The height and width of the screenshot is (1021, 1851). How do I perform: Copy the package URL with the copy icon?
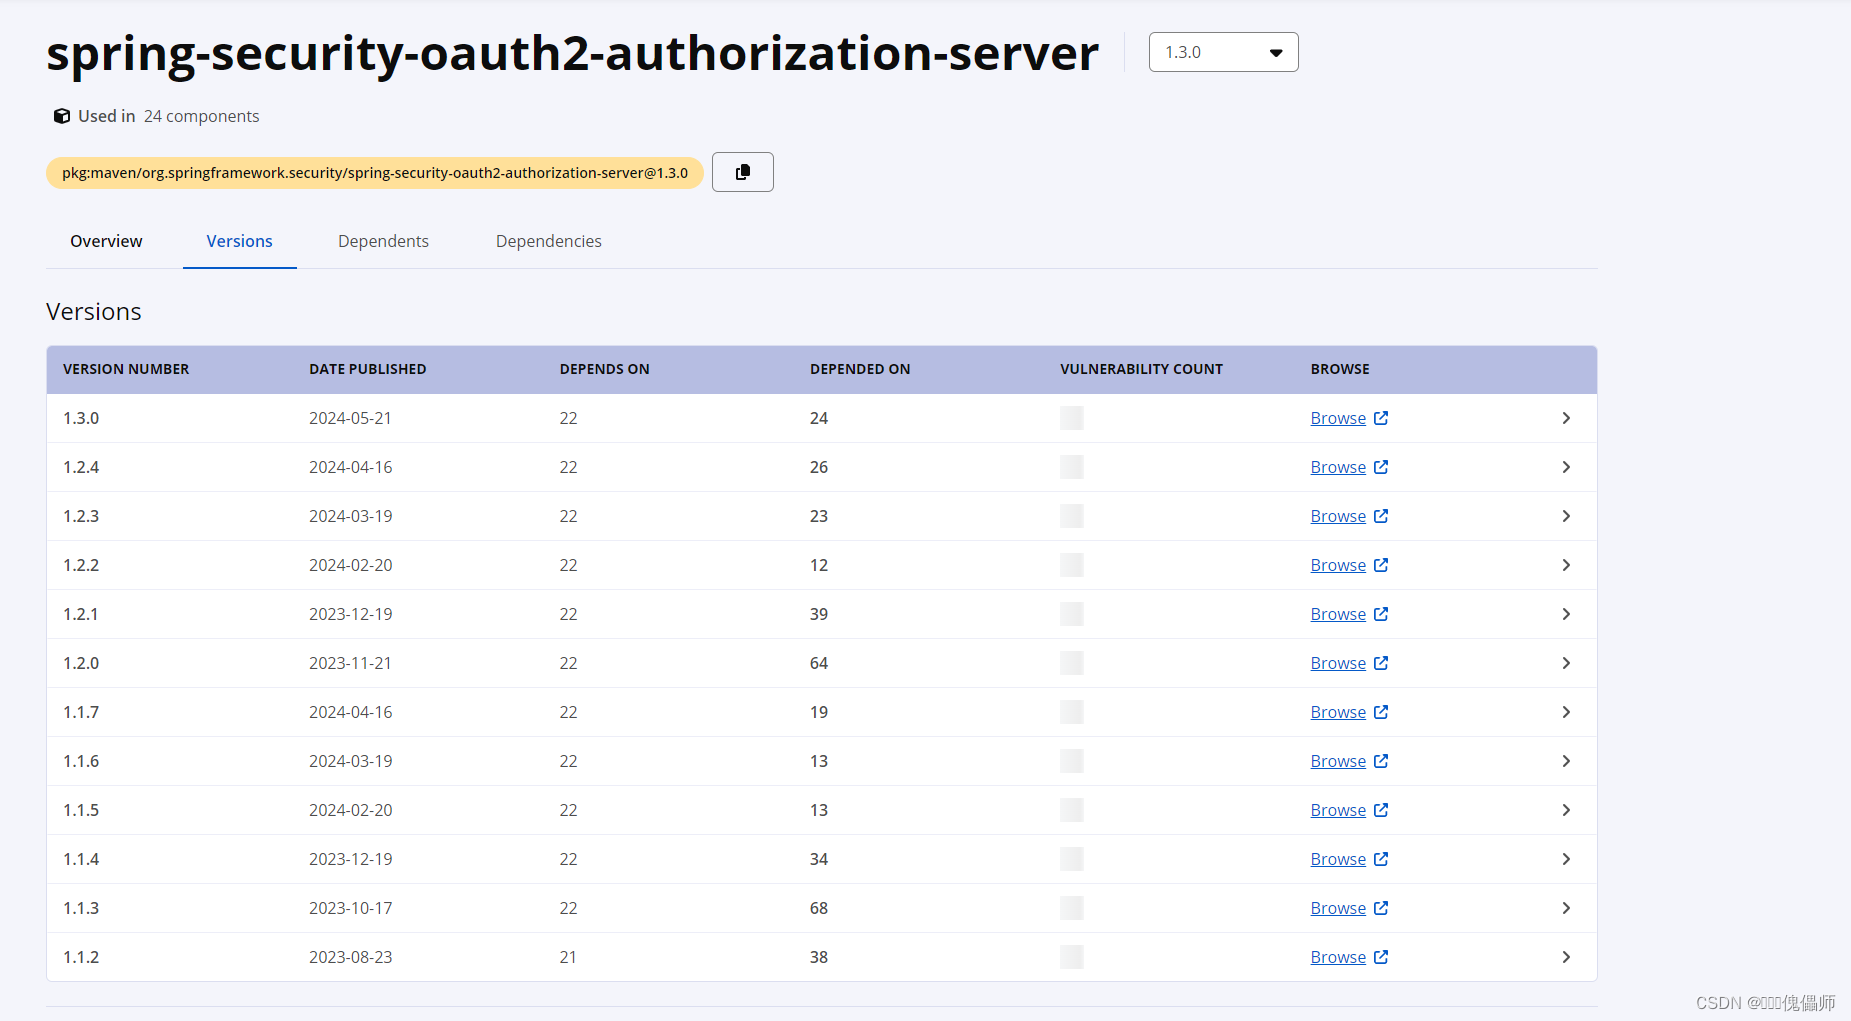coord(742,172)
